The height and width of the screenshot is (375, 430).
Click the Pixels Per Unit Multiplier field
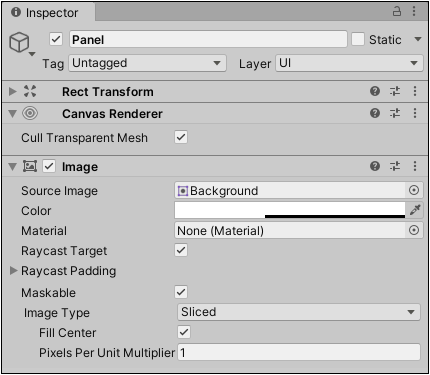pyautogui.click(x=299, y=352)
